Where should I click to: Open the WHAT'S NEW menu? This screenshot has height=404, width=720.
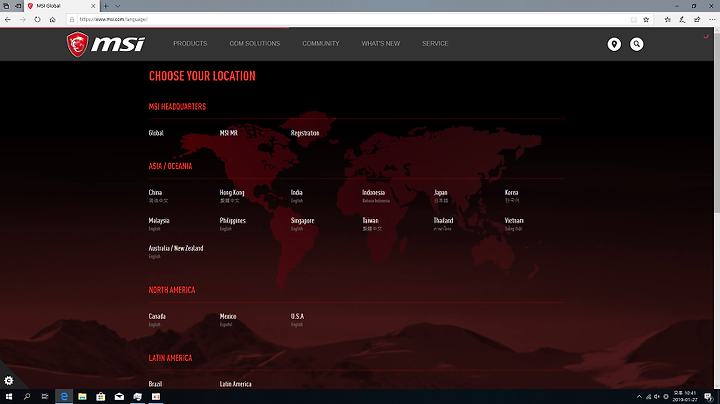pos(381,44)
